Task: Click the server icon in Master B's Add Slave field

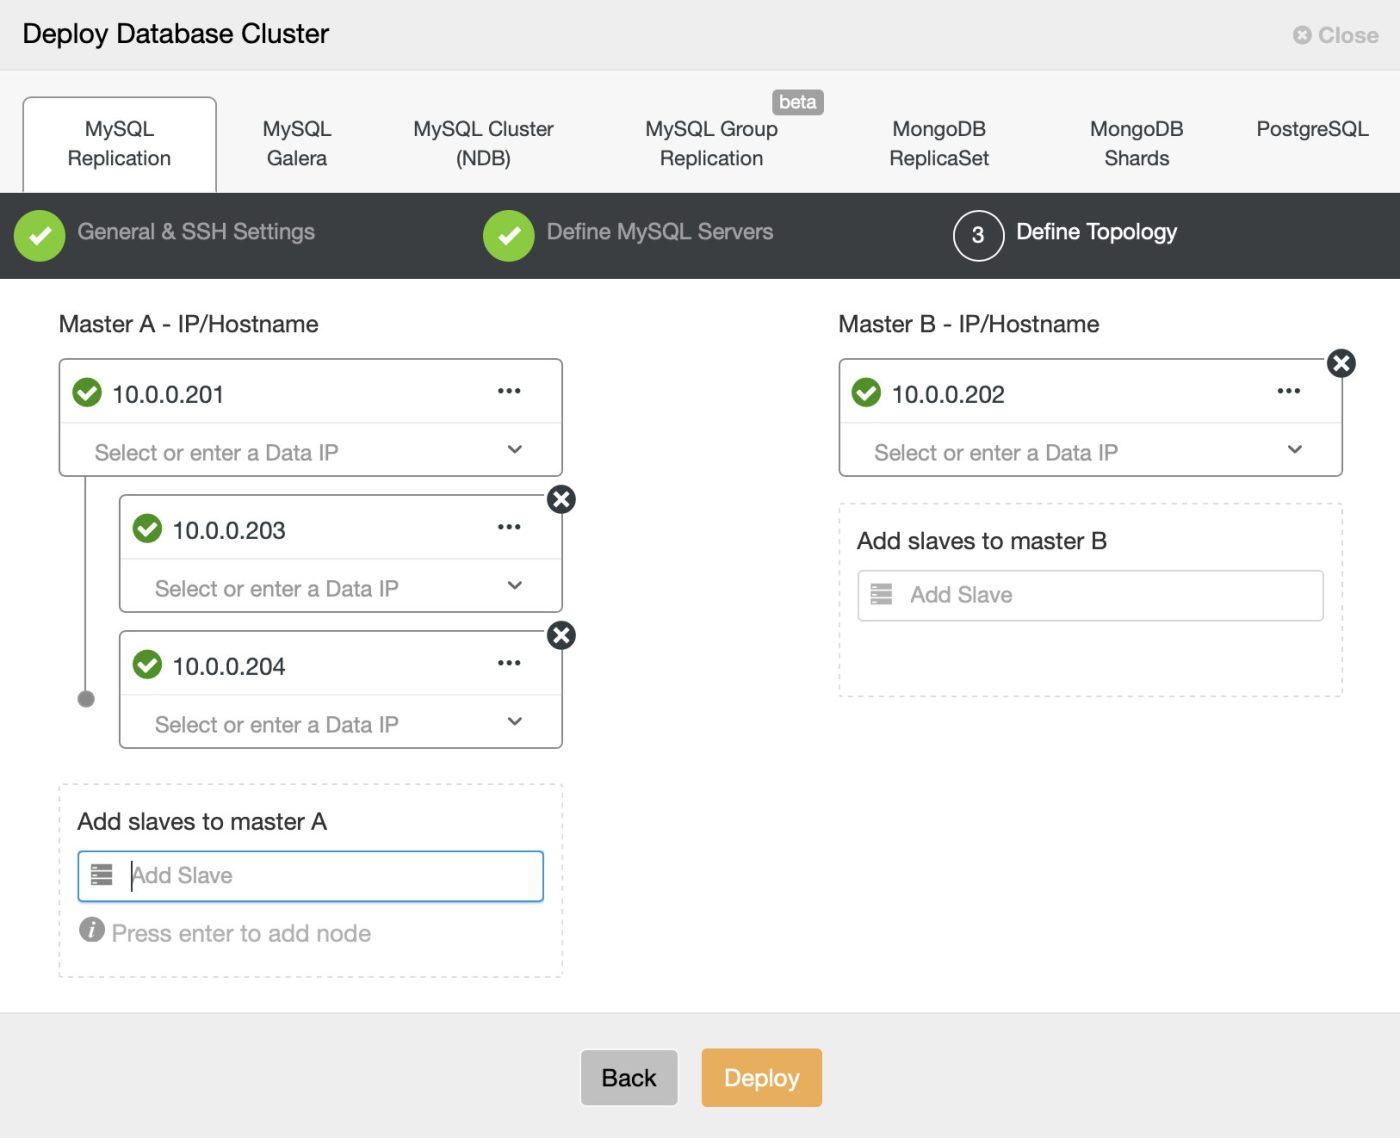Action: [880, 594]
